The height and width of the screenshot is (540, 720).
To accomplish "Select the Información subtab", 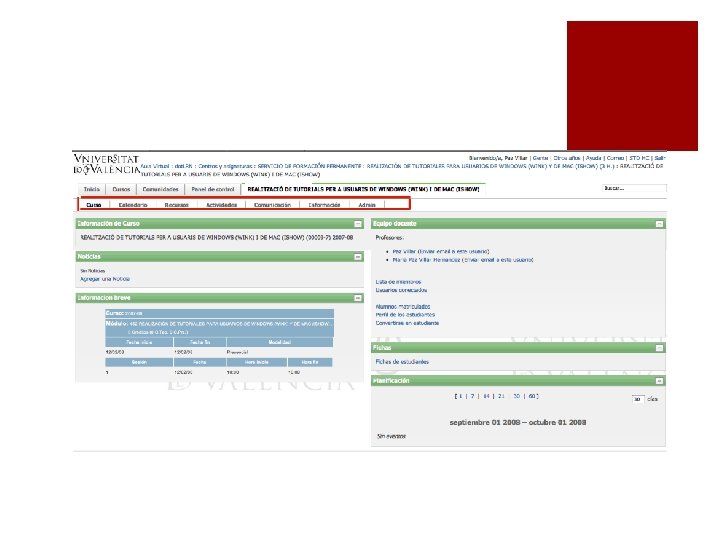I will 324,205.
